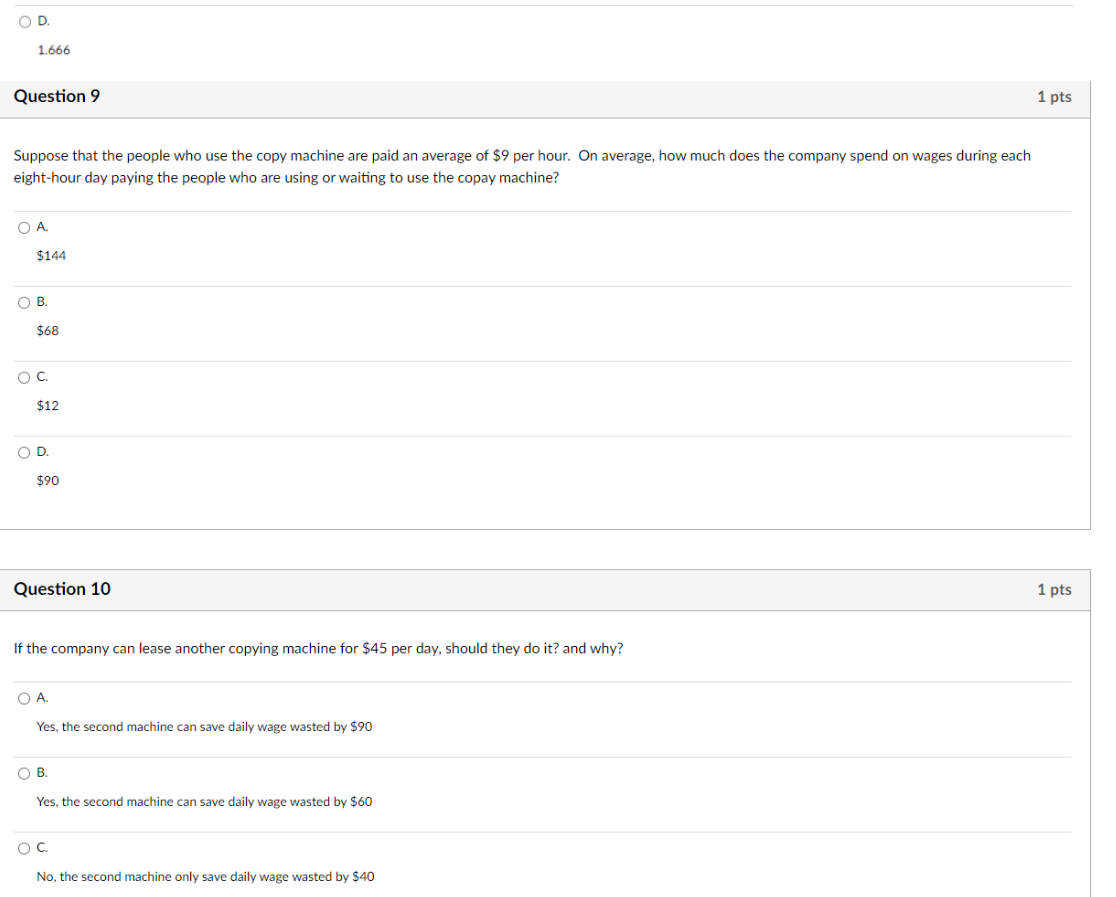Click the Question 9 heading
Viewport: 1116px width, 897px height.
pyautogui.click(x=57, y=96)
